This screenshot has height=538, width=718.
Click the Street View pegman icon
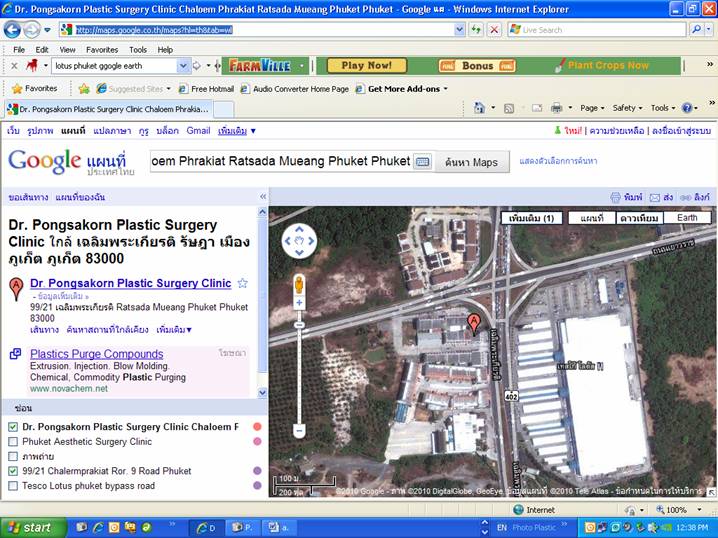coord(299,285)
